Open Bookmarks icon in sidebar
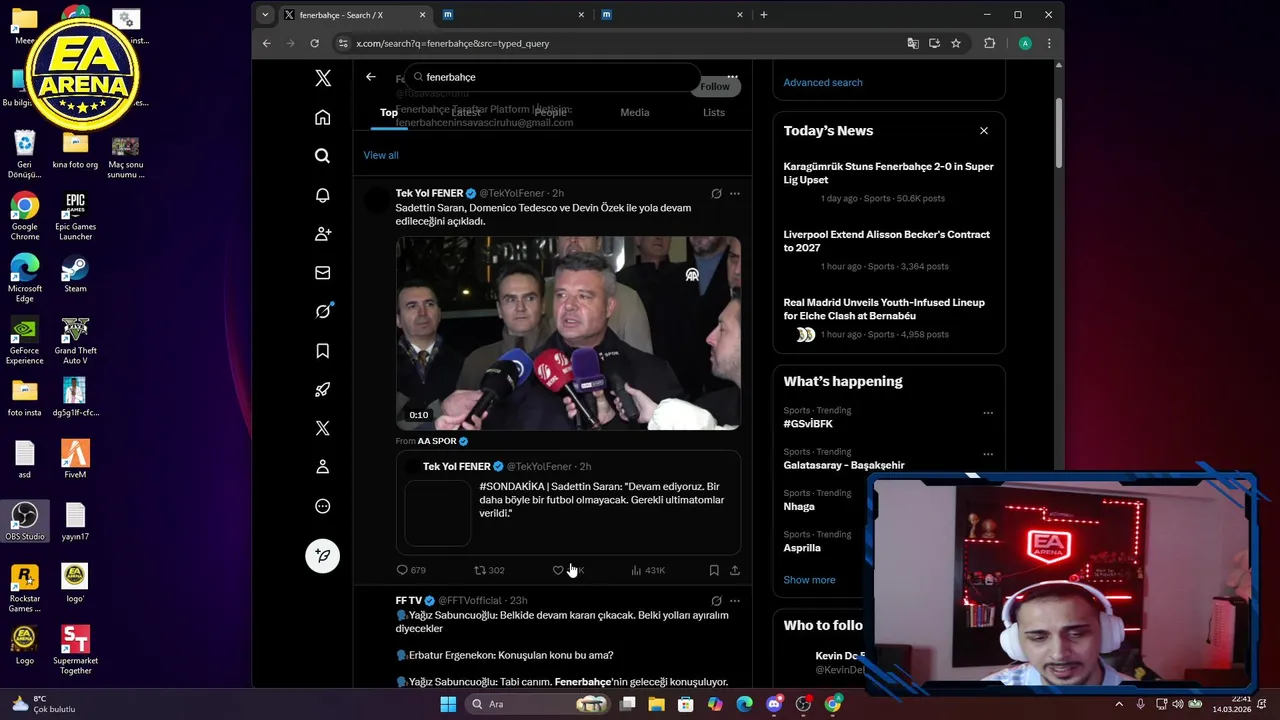Viewport: 1280px width, 720px height. [x=322, y=351]
